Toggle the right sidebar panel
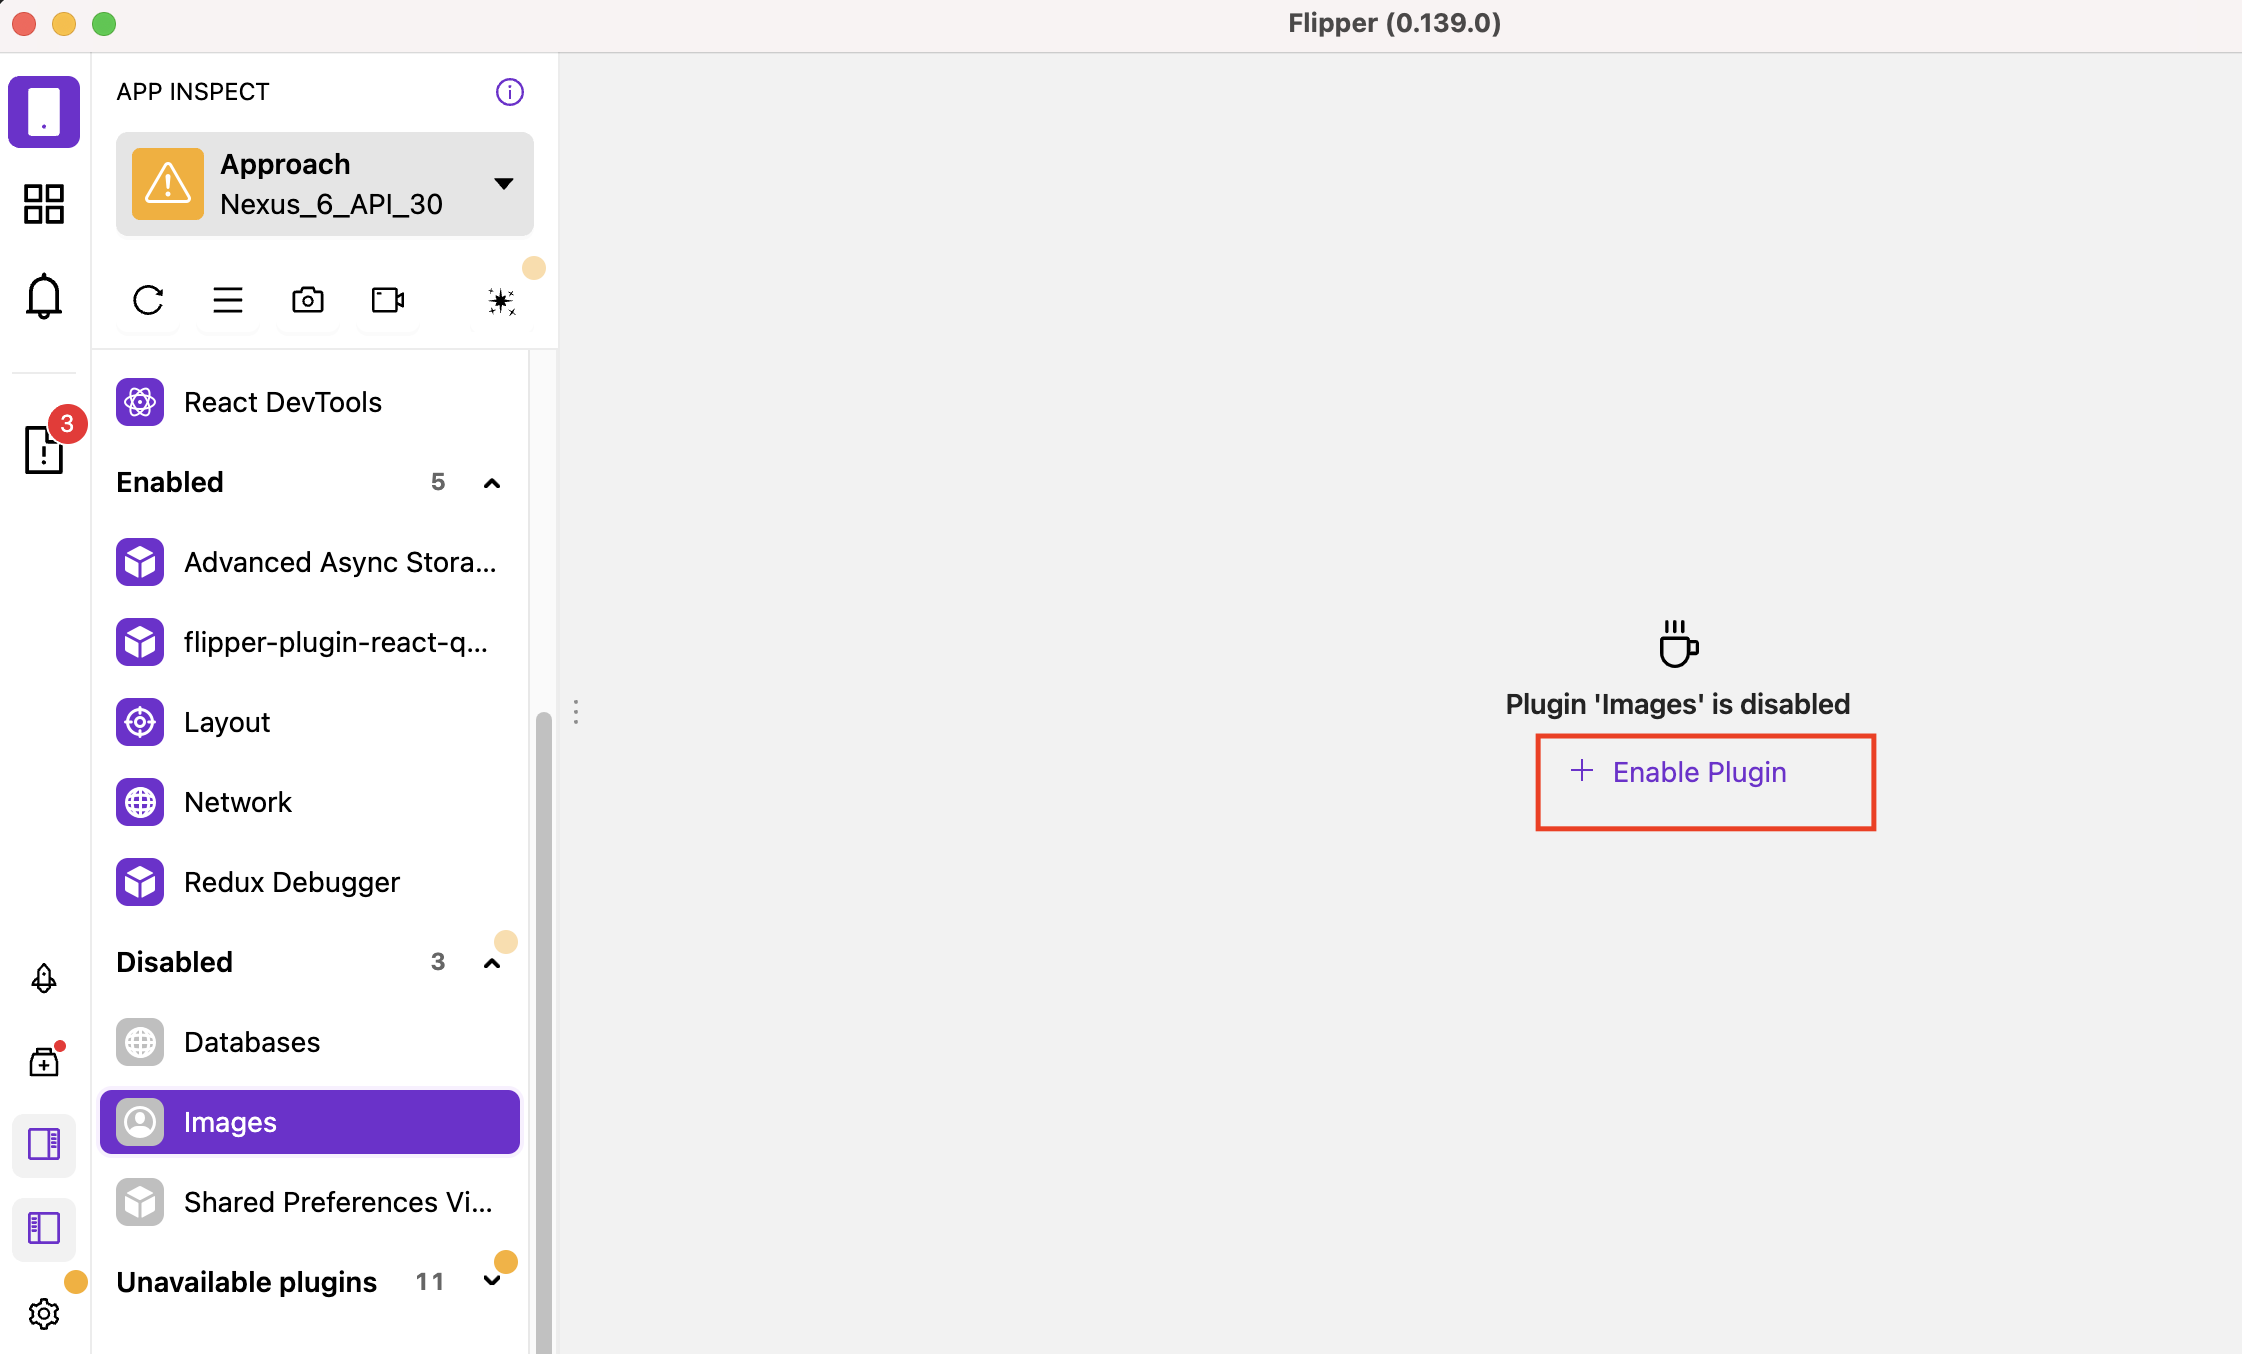The height and width of the screenshot is (1354, 2242). pos(44,1144)
